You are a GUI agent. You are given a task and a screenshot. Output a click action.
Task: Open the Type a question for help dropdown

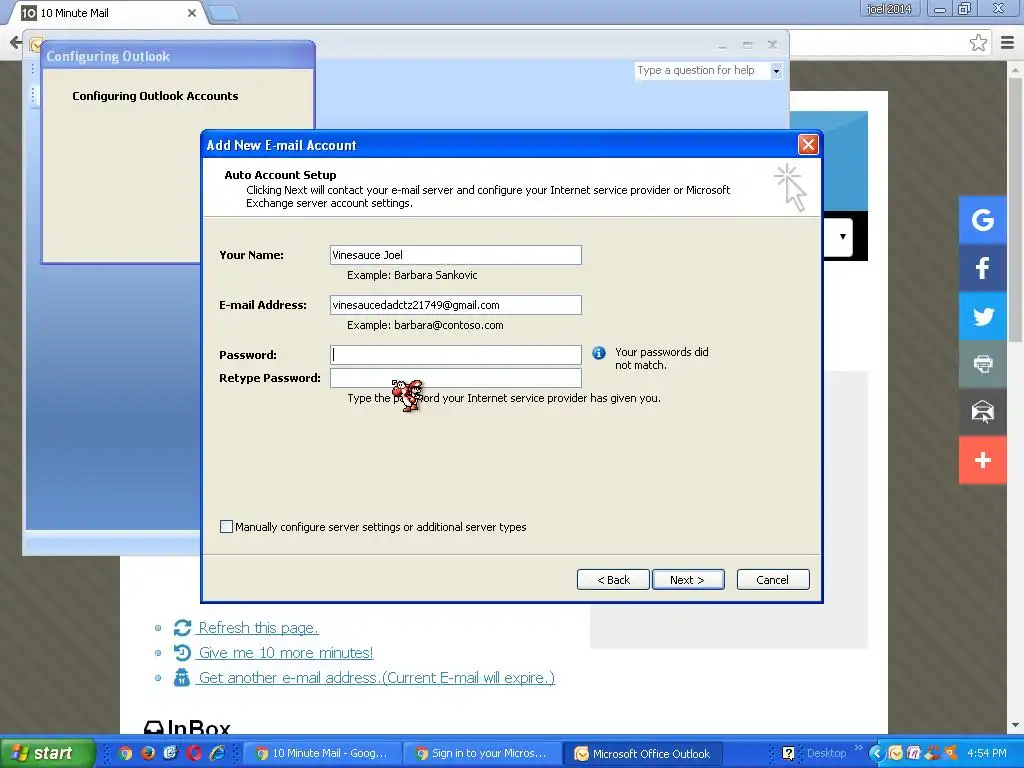pyautogui.click(x=776, y=71)
